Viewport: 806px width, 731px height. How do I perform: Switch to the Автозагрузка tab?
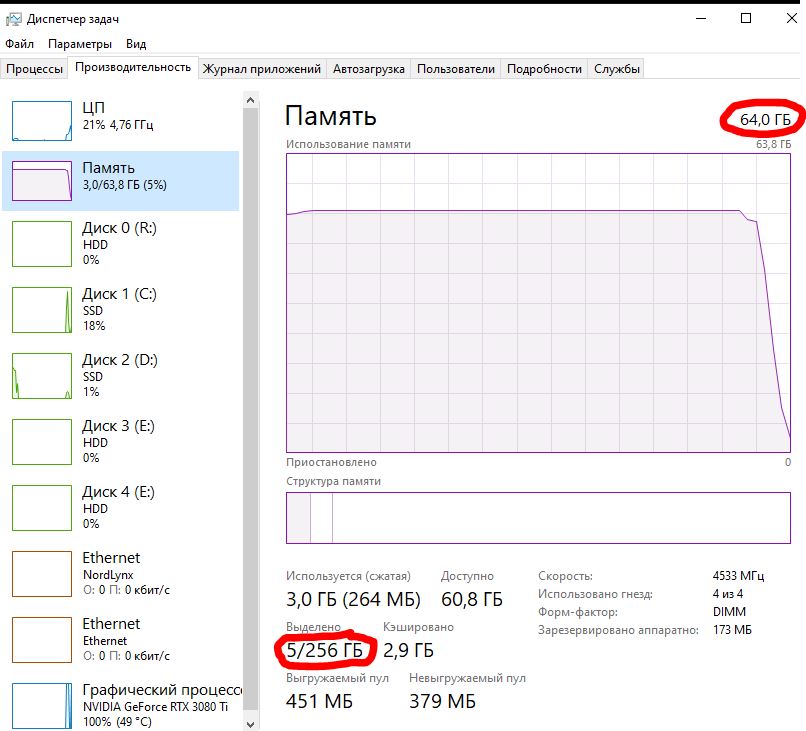coord(369,69)
